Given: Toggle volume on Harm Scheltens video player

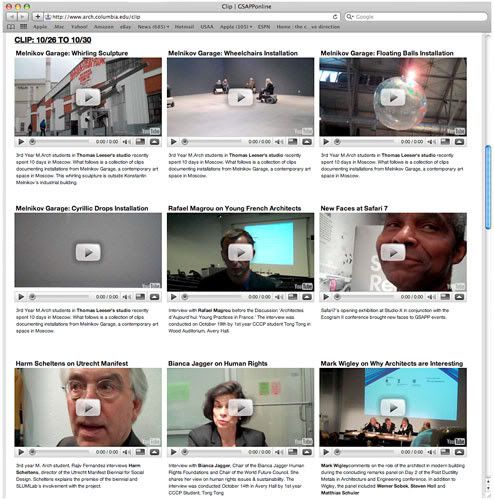Looking at the screenshot, I should (x=127, y=452).
